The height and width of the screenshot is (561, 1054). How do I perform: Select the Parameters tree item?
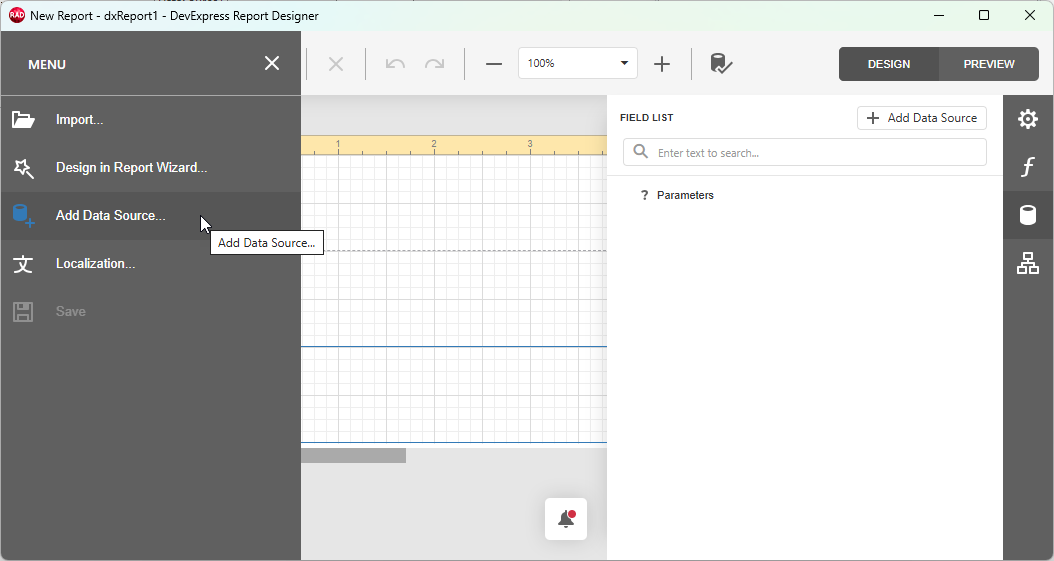tap(685, 196)
